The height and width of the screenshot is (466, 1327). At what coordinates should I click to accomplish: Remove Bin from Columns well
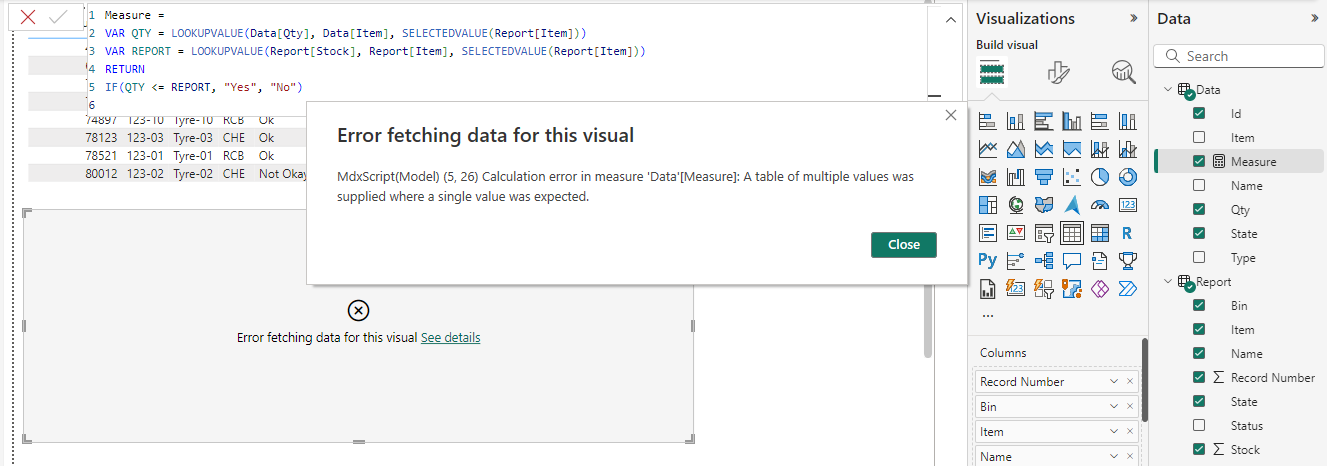[x=1130, y=406]
